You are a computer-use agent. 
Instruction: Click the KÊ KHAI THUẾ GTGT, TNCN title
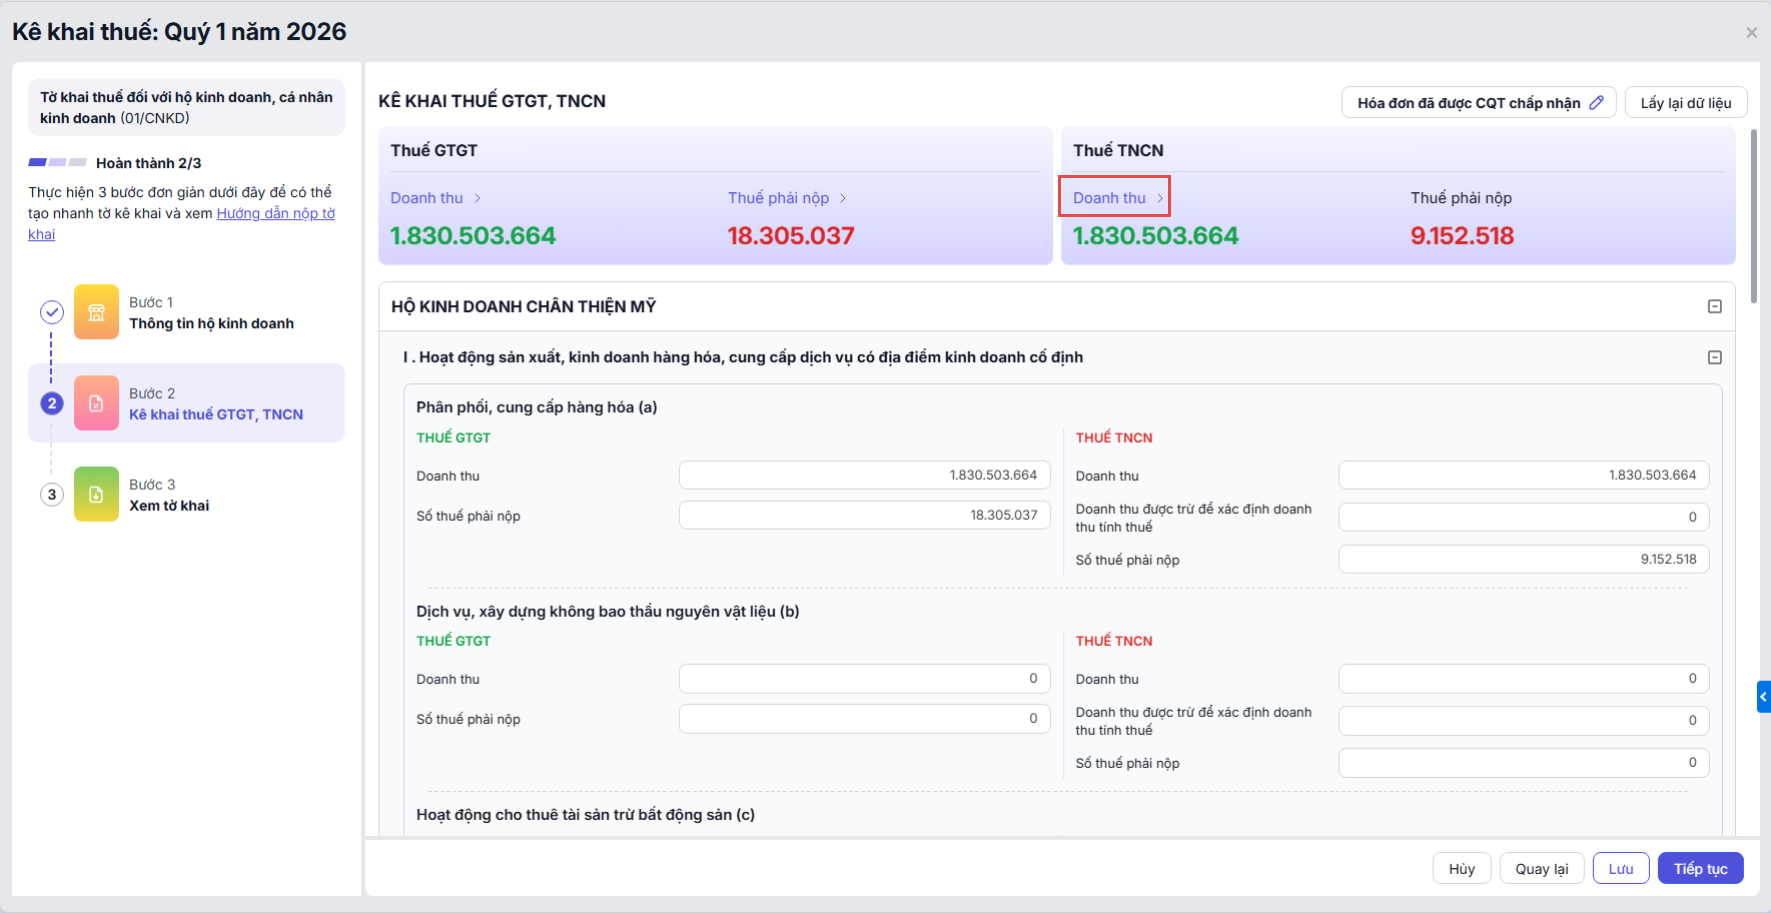pos(492,101)
